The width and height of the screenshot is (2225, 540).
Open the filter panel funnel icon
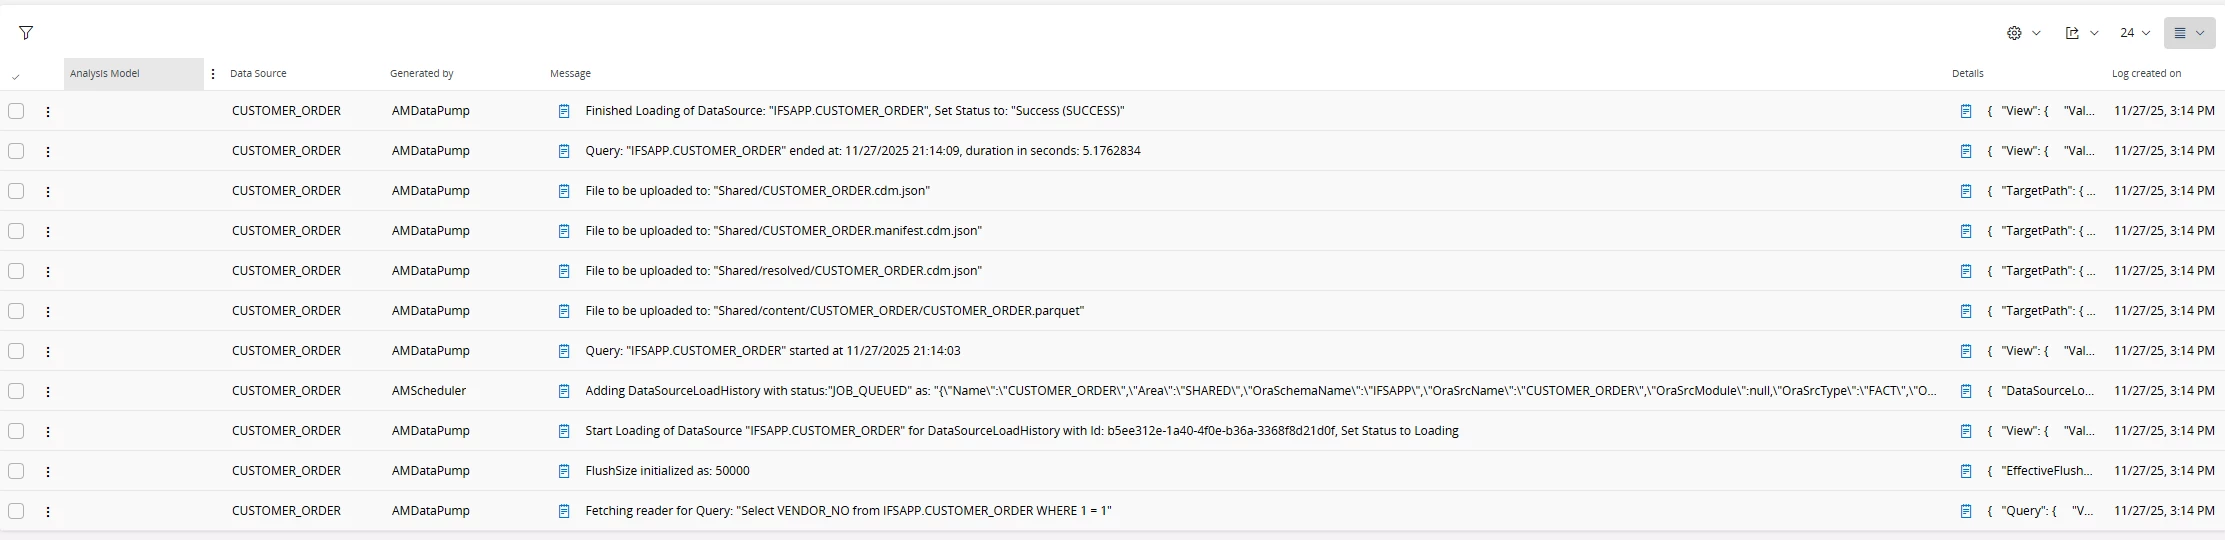point(26,33)
